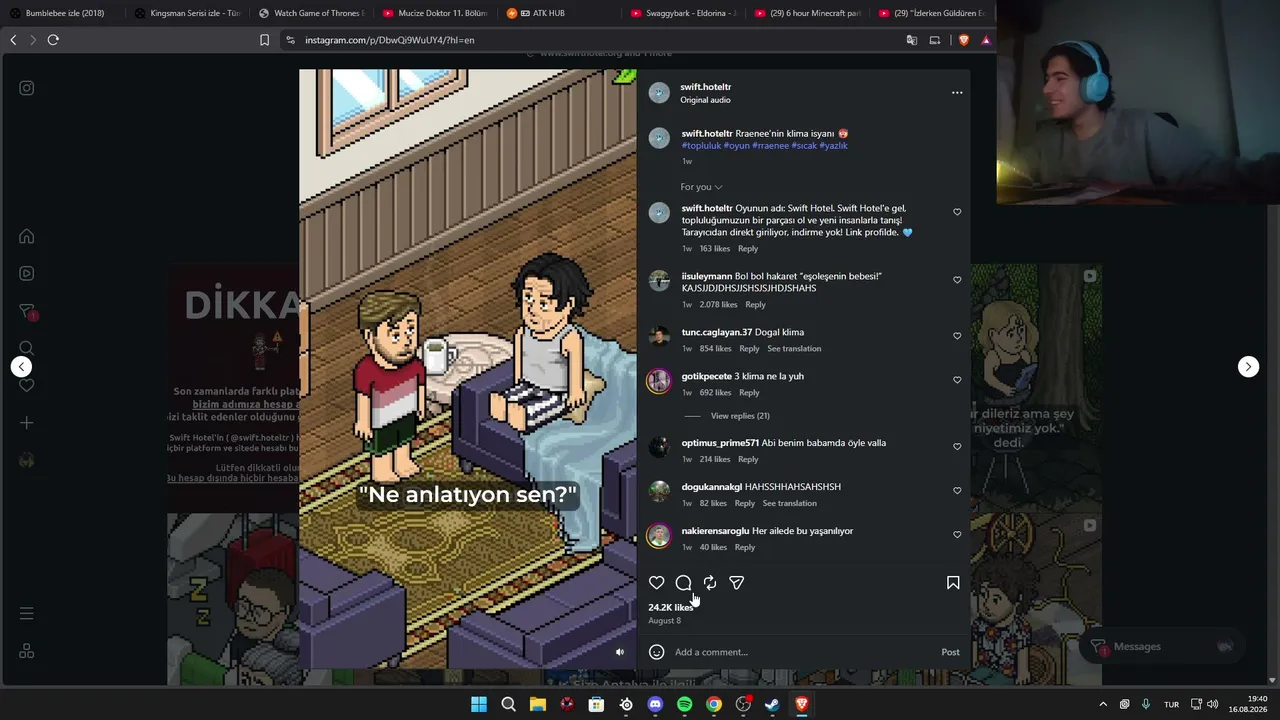Go back using the browser back arrow
The width and height of the screenshot is (1280, 720).
click(x=13, y=40)
